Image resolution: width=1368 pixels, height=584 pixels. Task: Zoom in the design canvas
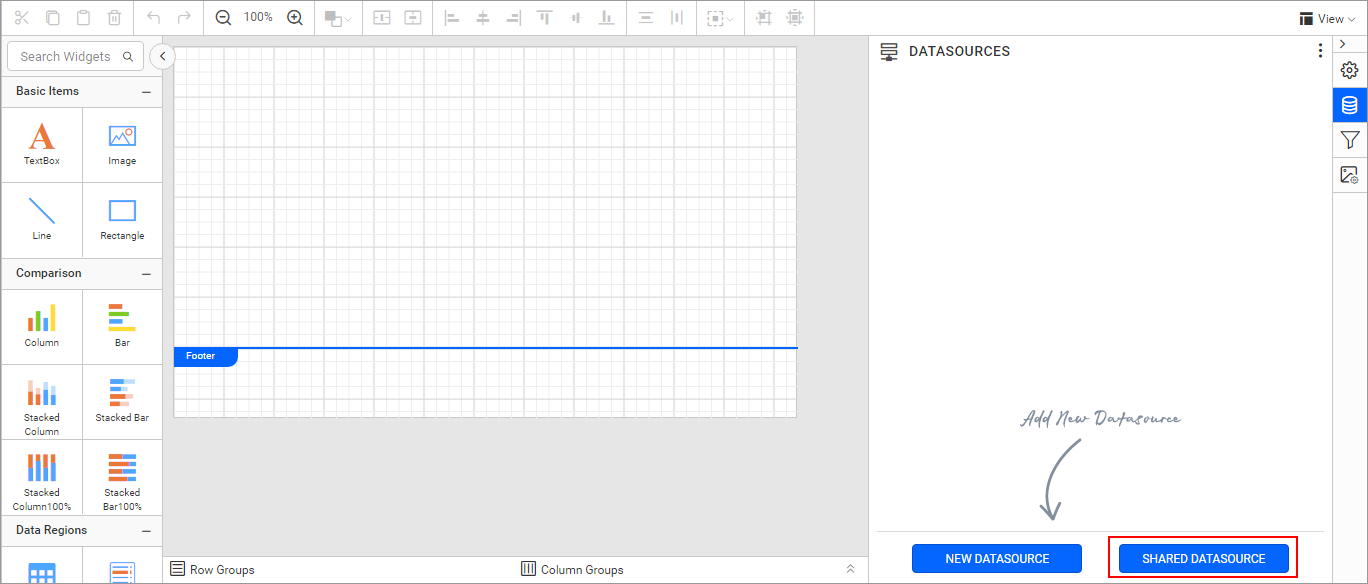pos(294,18)
